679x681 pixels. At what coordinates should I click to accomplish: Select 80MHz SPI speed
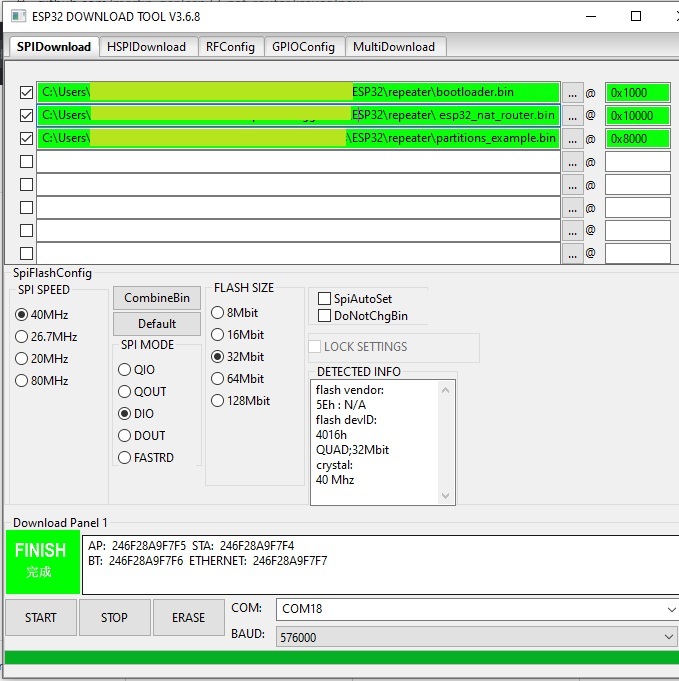pos(23,381)
